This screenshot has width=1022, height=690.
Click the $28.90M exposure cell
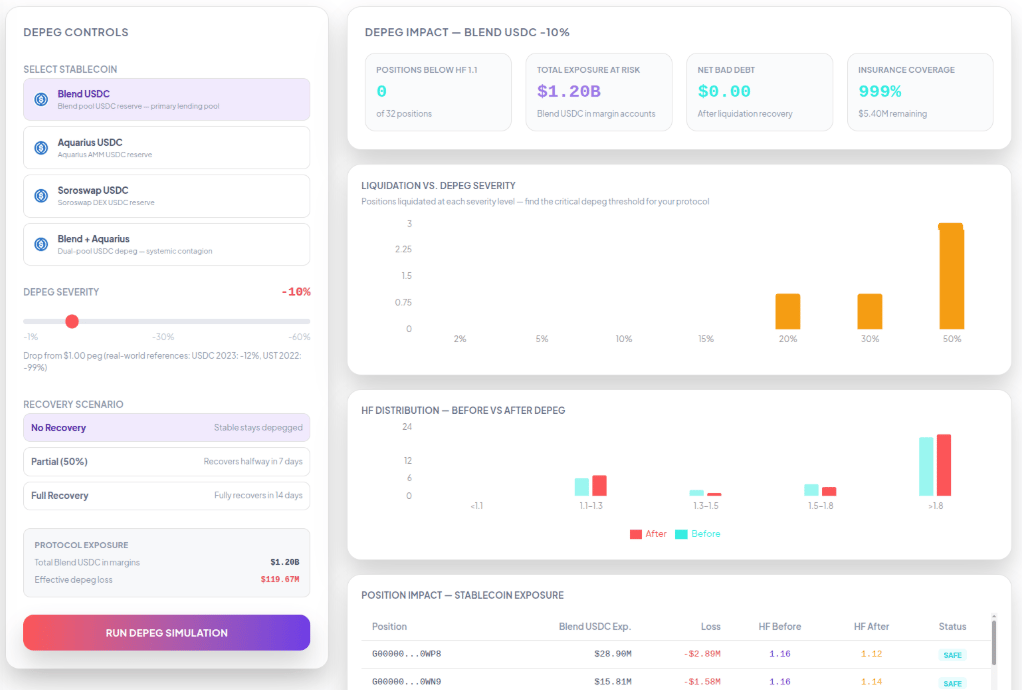pos(613,654)
